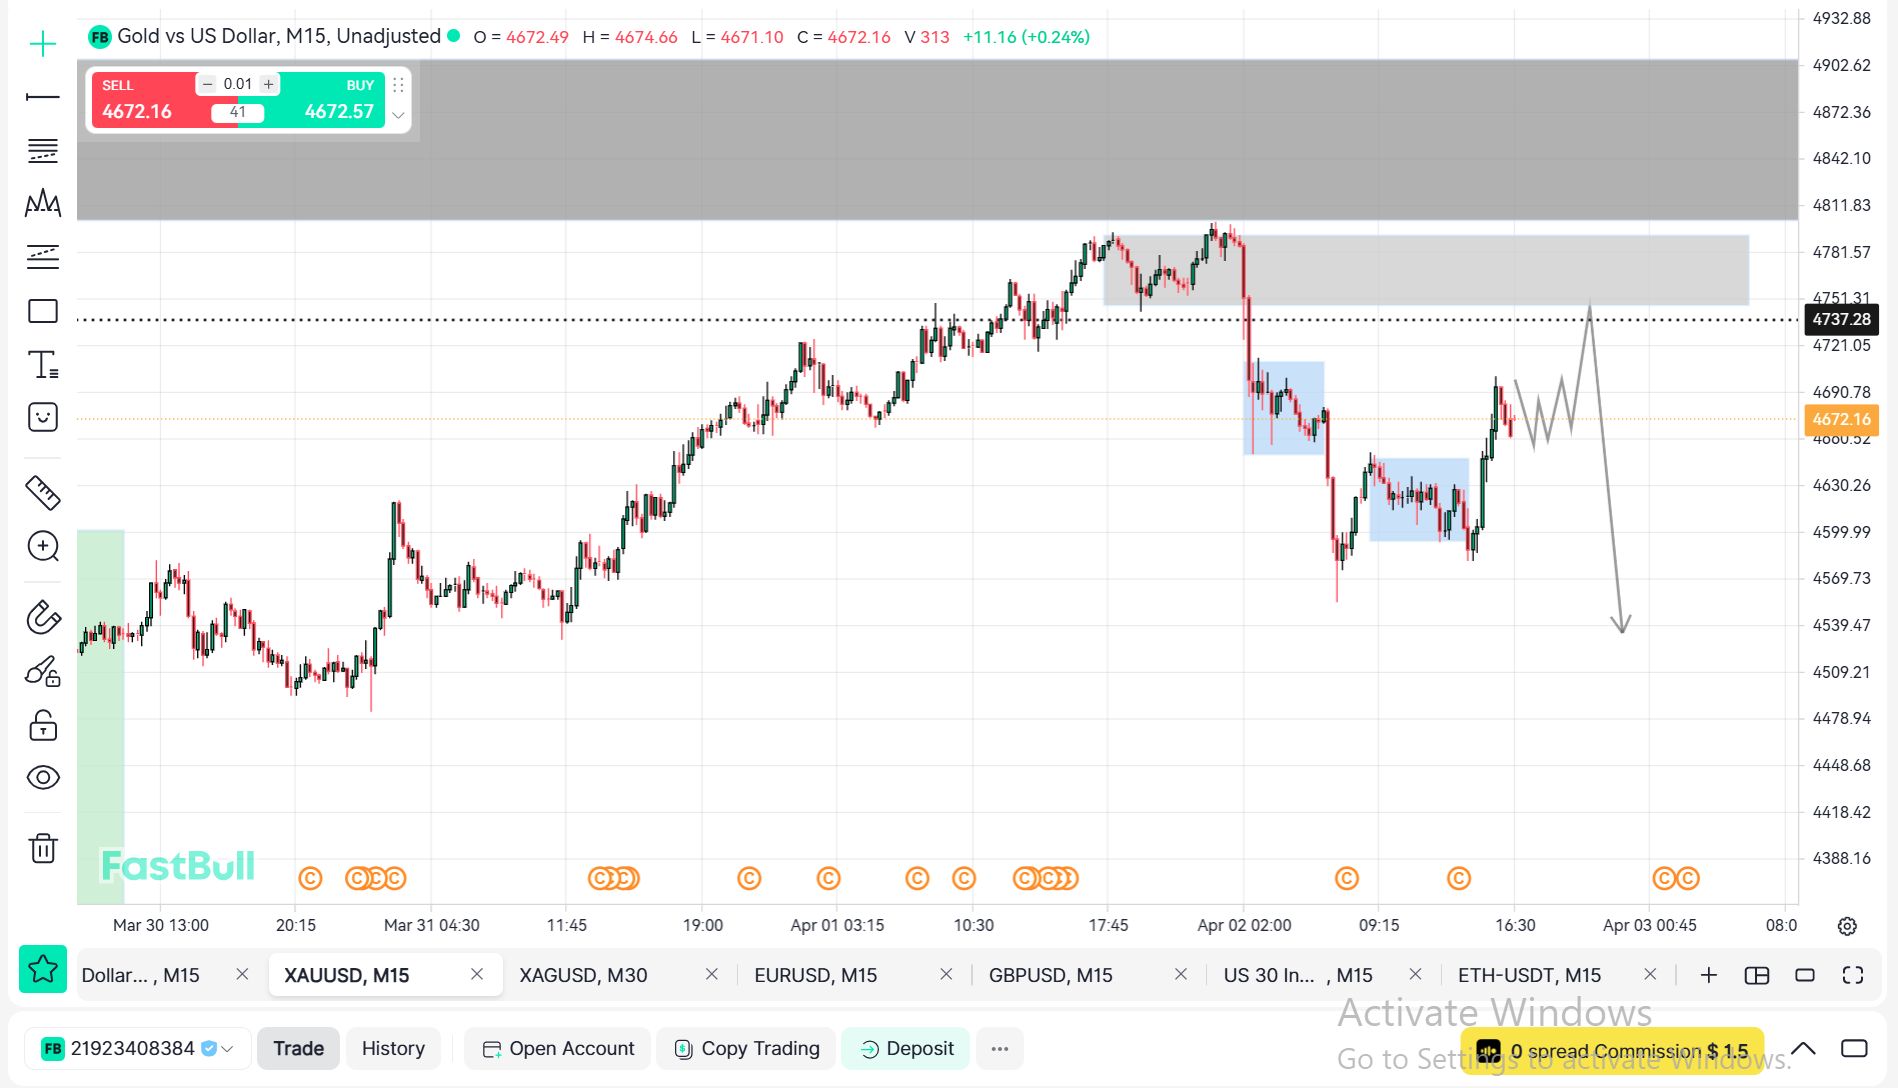Image resolution: width=1898 pixels, height=1088 pixels.
Task: Click the 4737.28 price level label
Action: tap(1840, 319)
